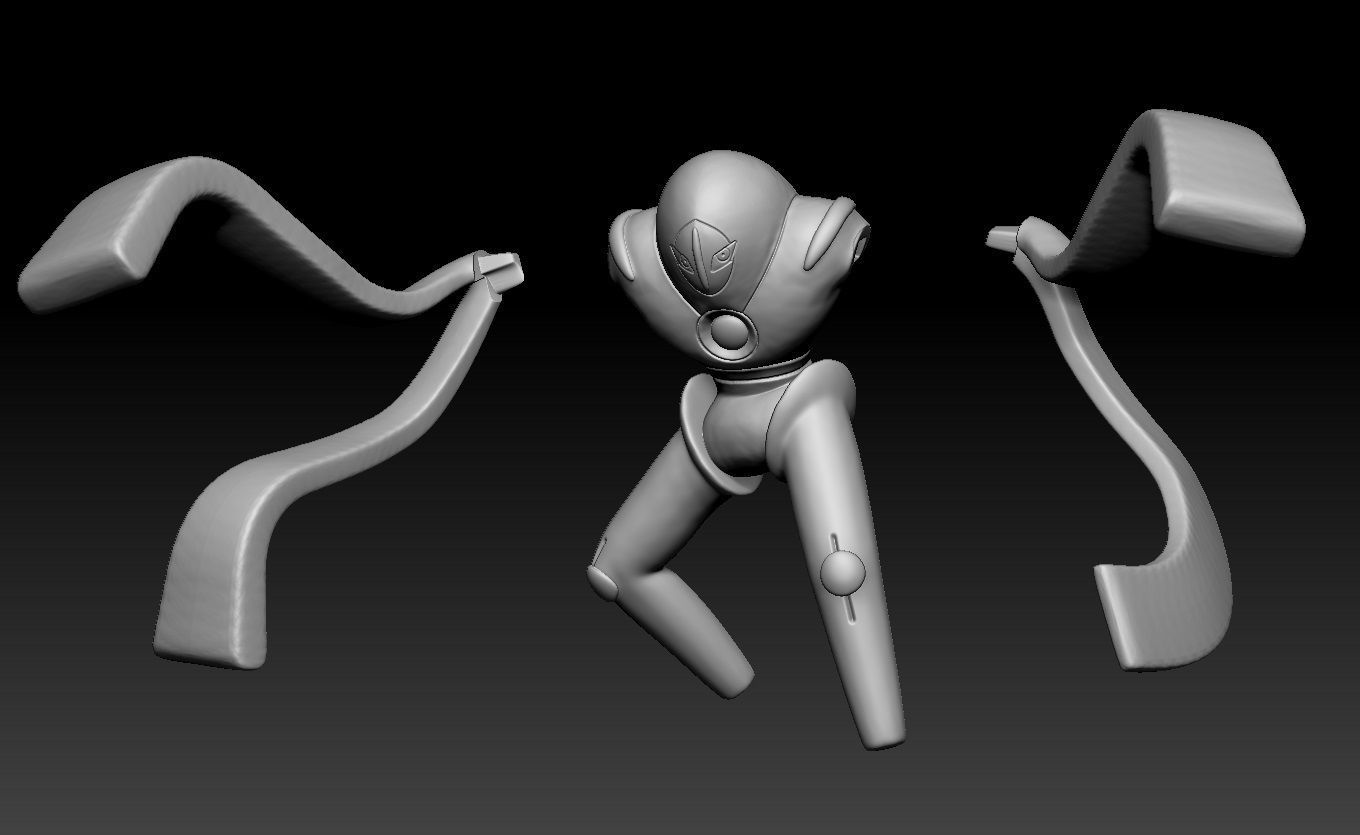Click the eye emblem on the helmet
1360x835 pixels.
click(x=704, y=256)
